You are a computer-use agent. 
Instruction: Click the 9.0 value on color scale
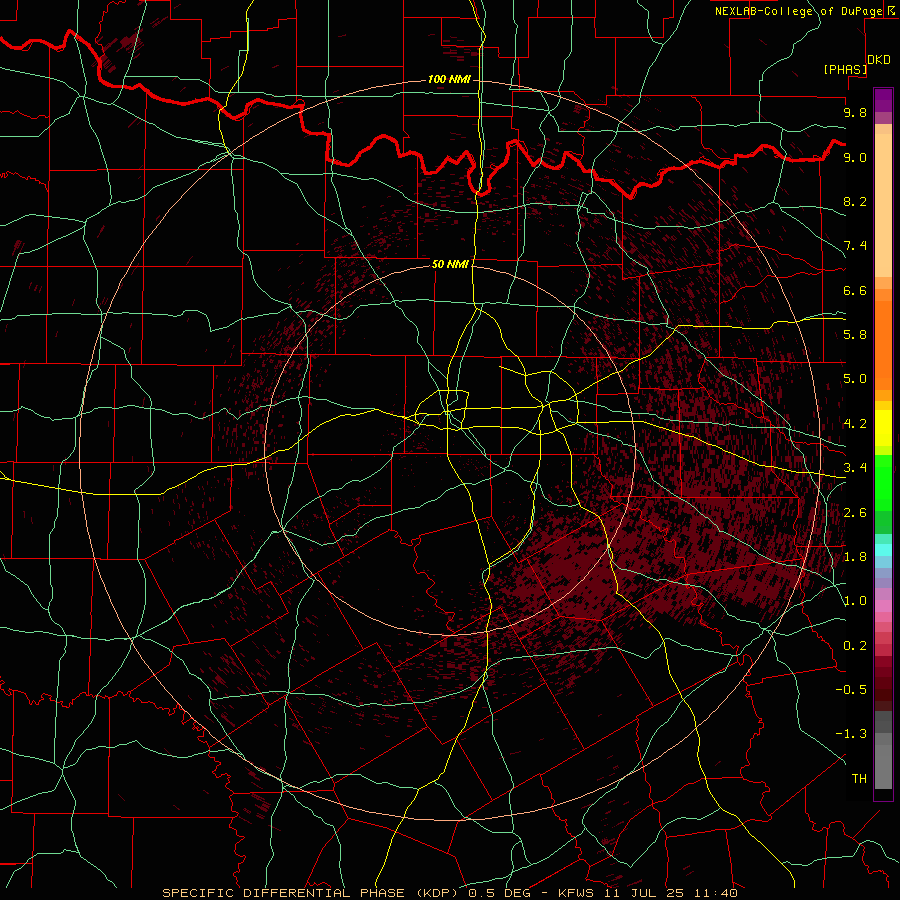coord(855,157)
